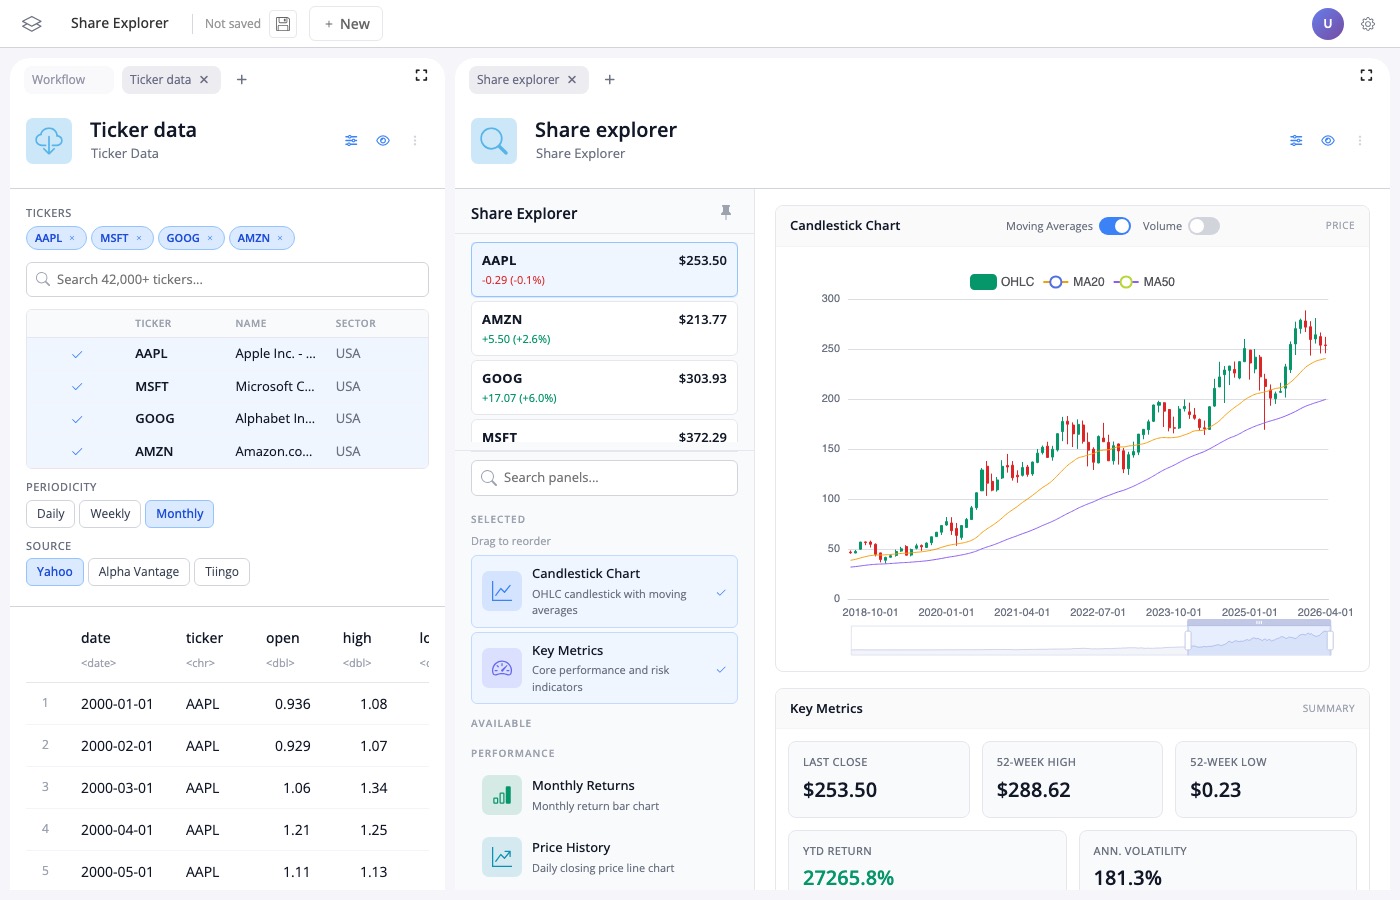The image size is (1400, 900).
Task: Open Ticker data settings sliders icon
Action: tap(351, 141)
